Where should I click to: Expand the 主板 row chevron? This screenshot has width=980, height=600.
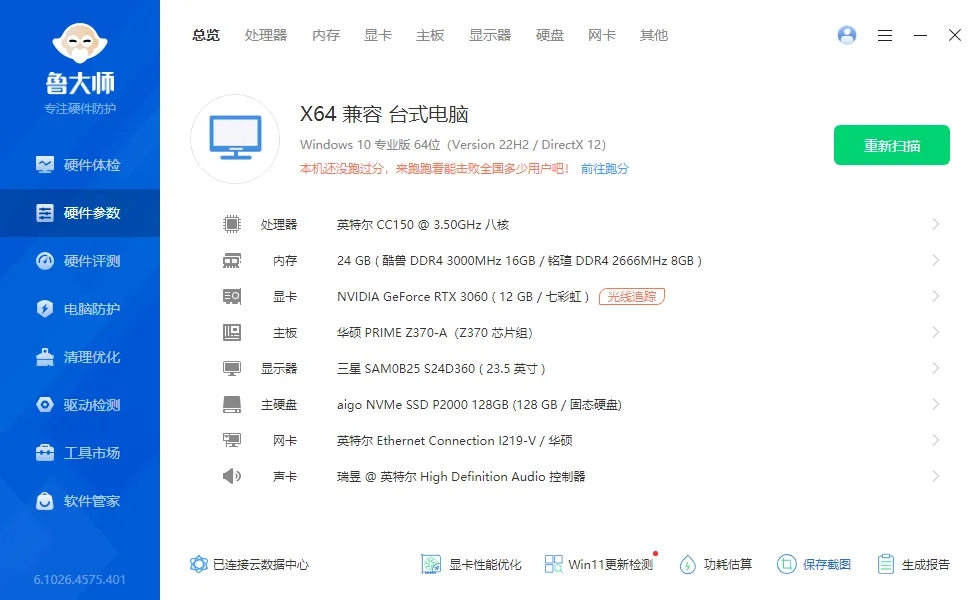[936, 332]
